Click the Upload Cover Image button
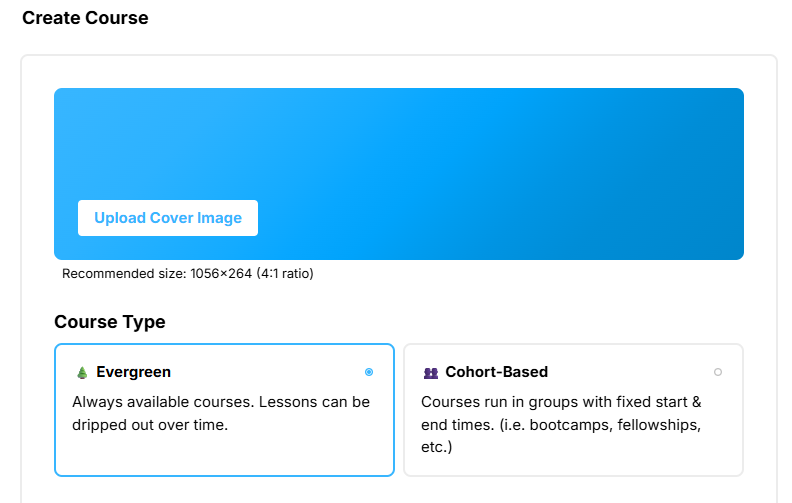 [168, 218]
